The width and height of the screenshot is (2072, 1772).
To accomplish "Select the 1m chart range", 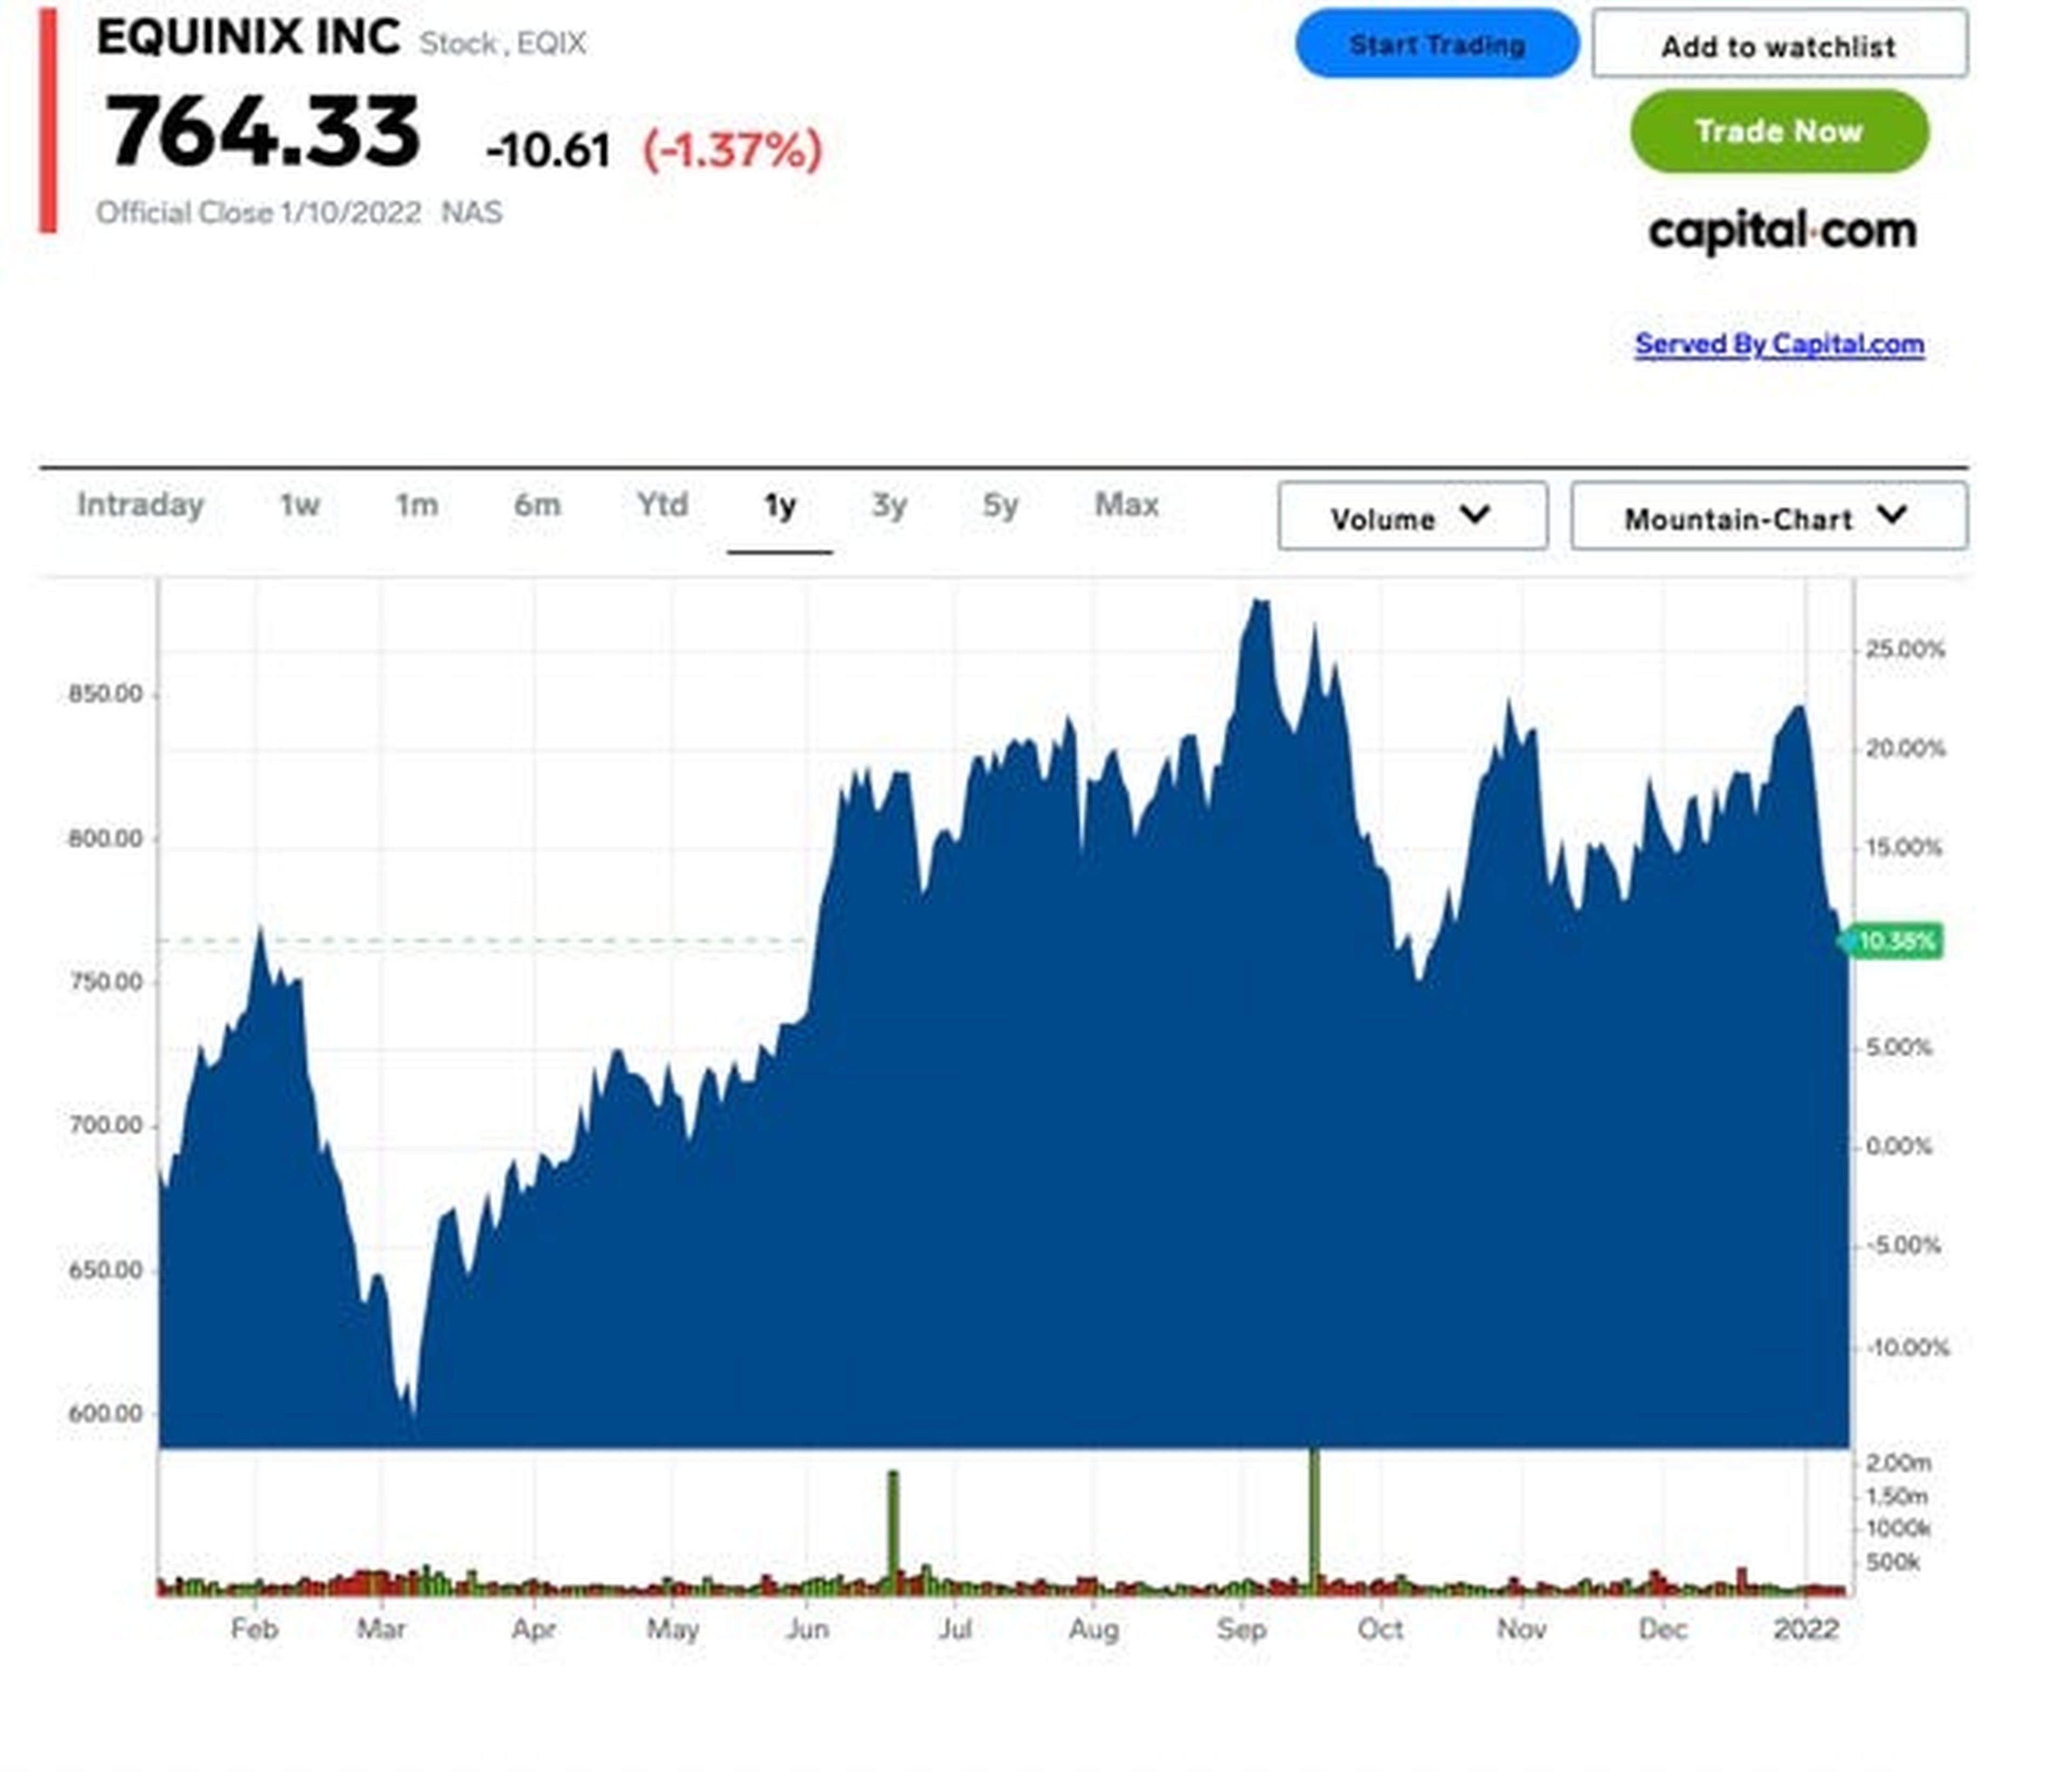I will click(416, 505).
